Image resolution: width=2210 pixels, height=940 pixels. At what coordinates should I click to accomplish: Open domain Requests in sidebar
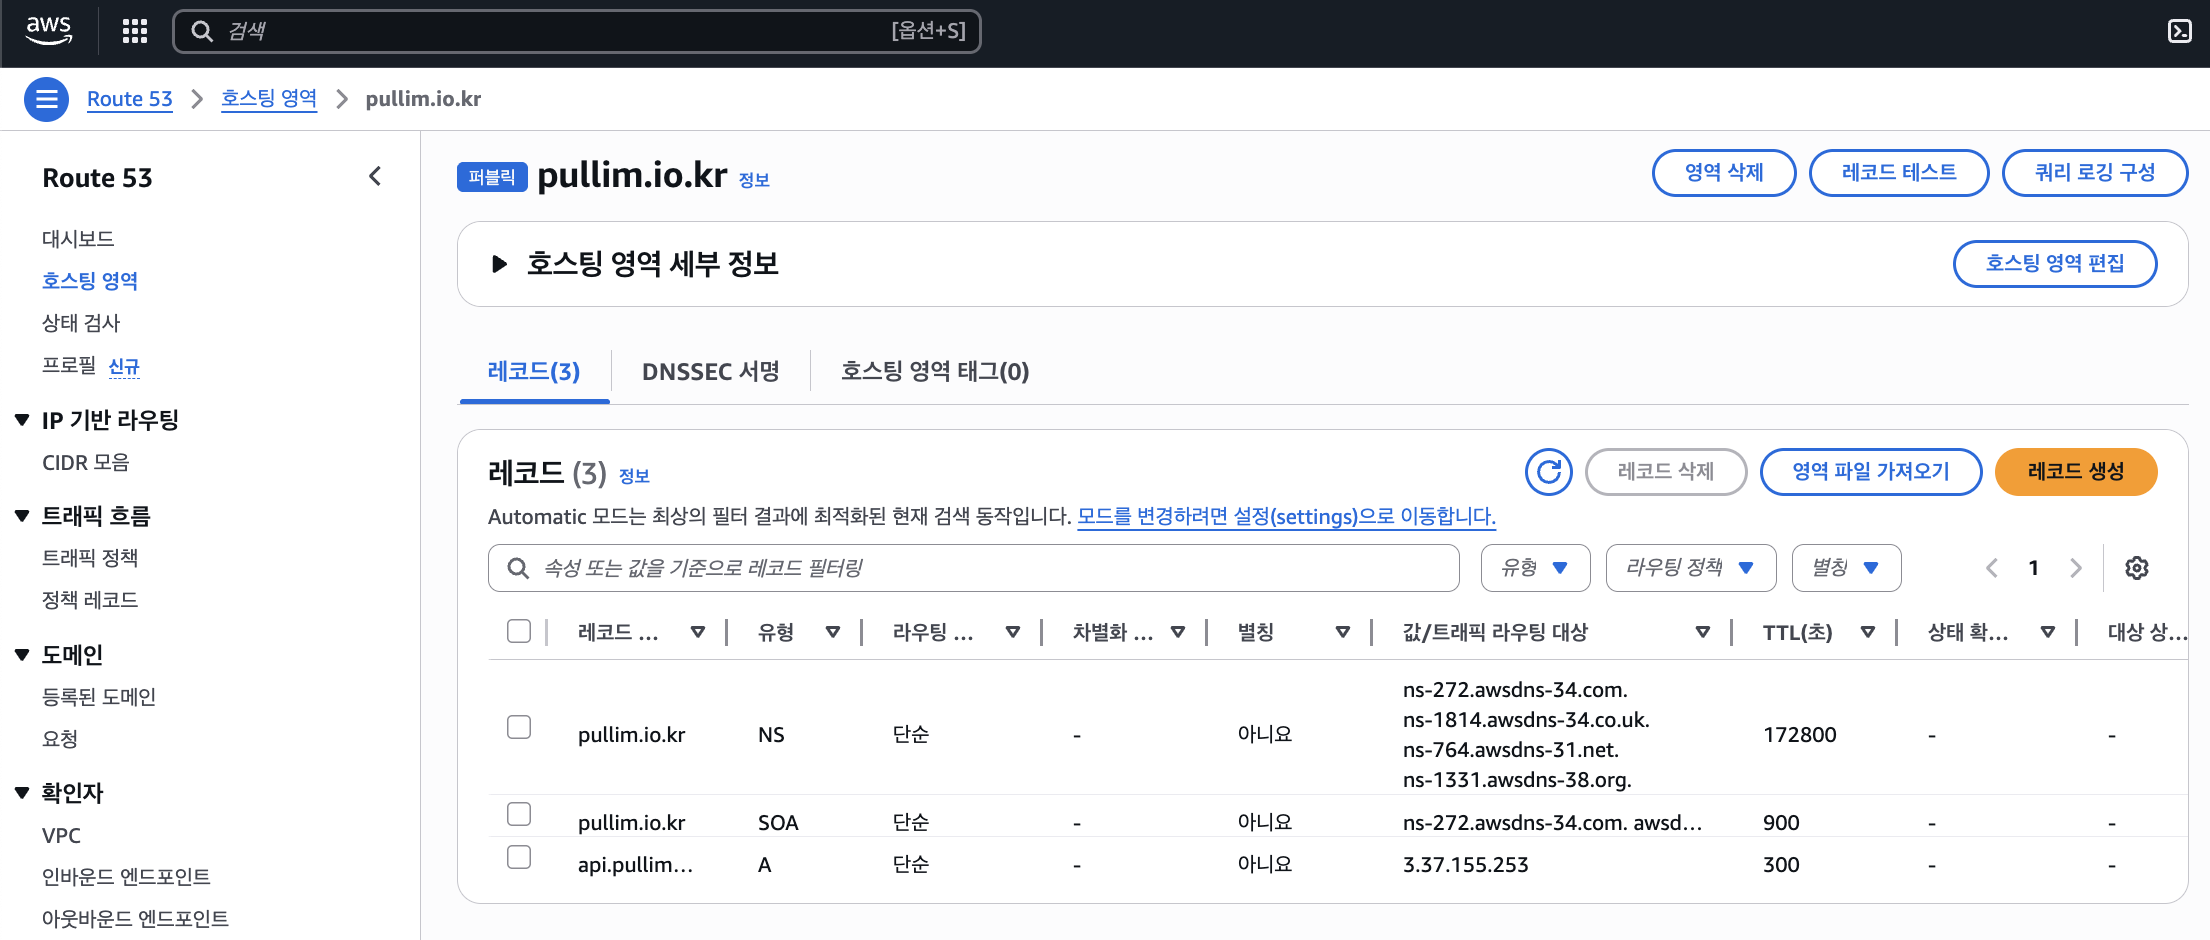(60, 739)
